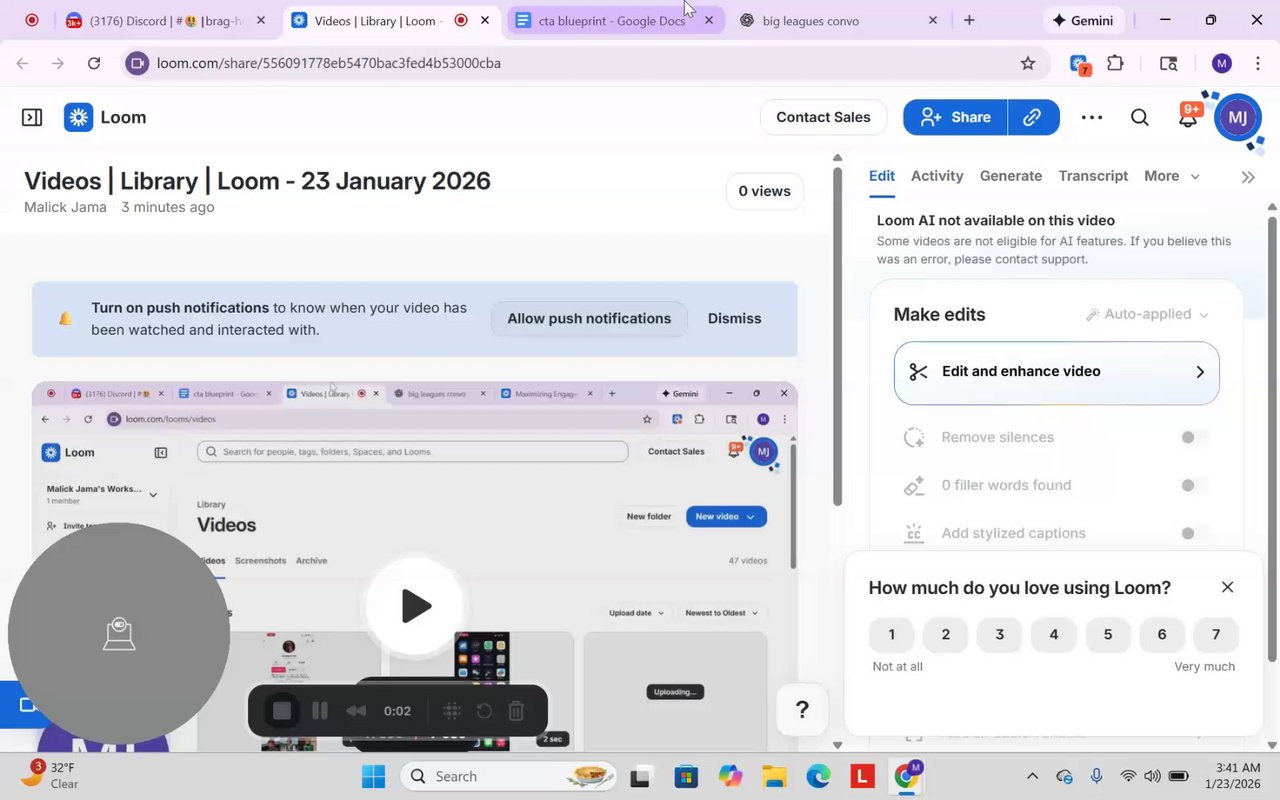Image resolution: width=1280 pixels, height=800 pixels.
Task: Toggle the Remove silences switch
Action: click(x=1195, y=437)
